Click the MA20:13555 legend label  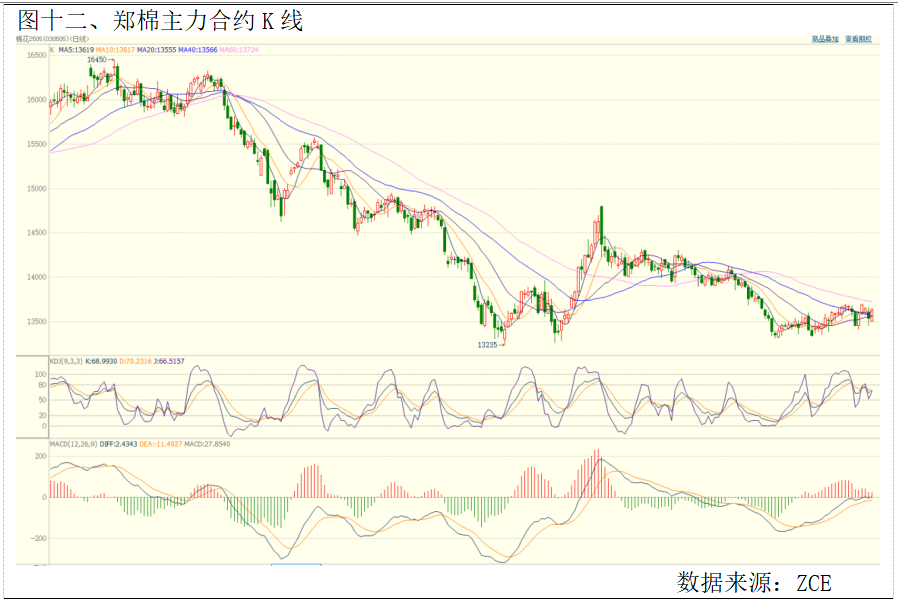click(x=156, y=49)
